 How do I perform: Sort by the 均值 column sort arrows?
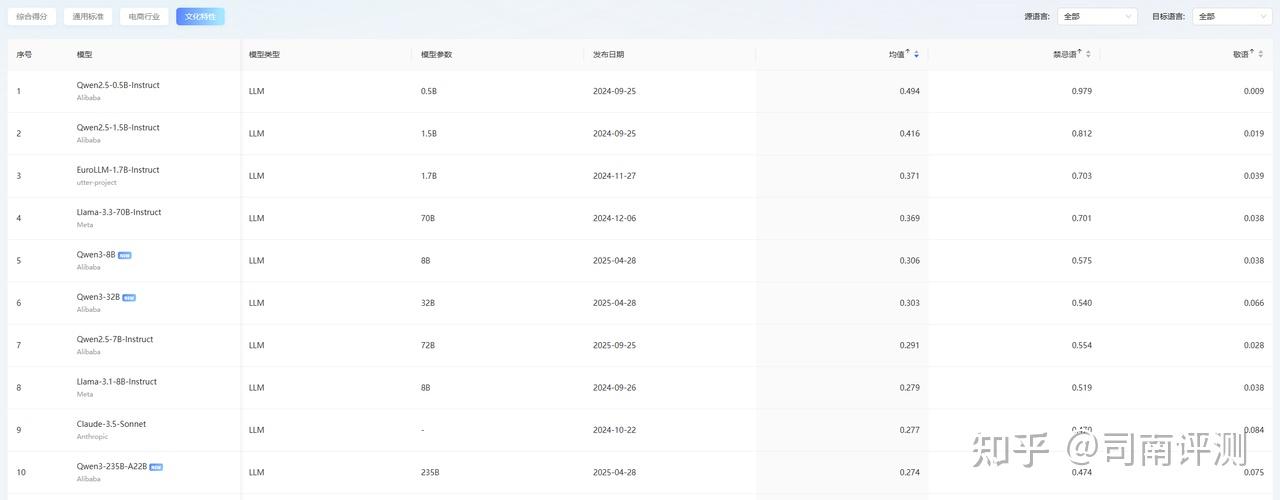tap(916, 54)
